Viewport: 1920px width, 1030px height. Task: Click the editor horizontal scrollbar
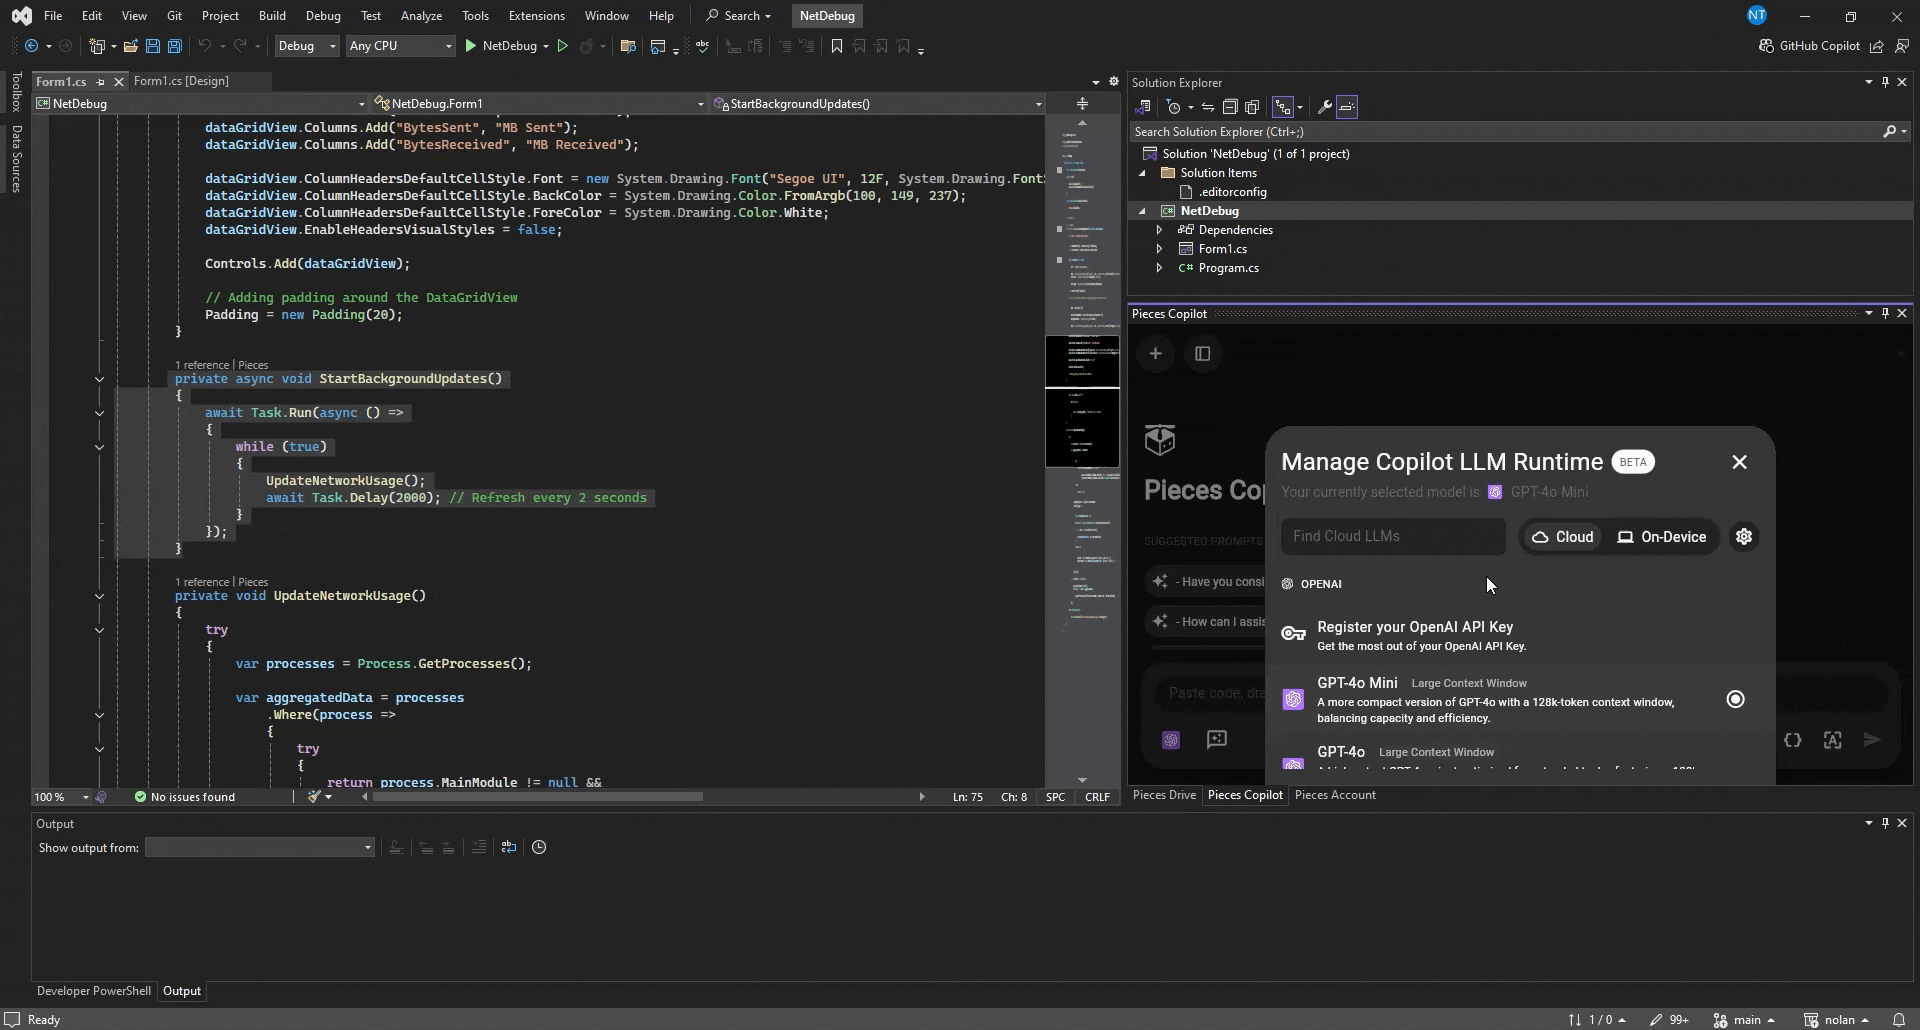[x=538, y=797]
